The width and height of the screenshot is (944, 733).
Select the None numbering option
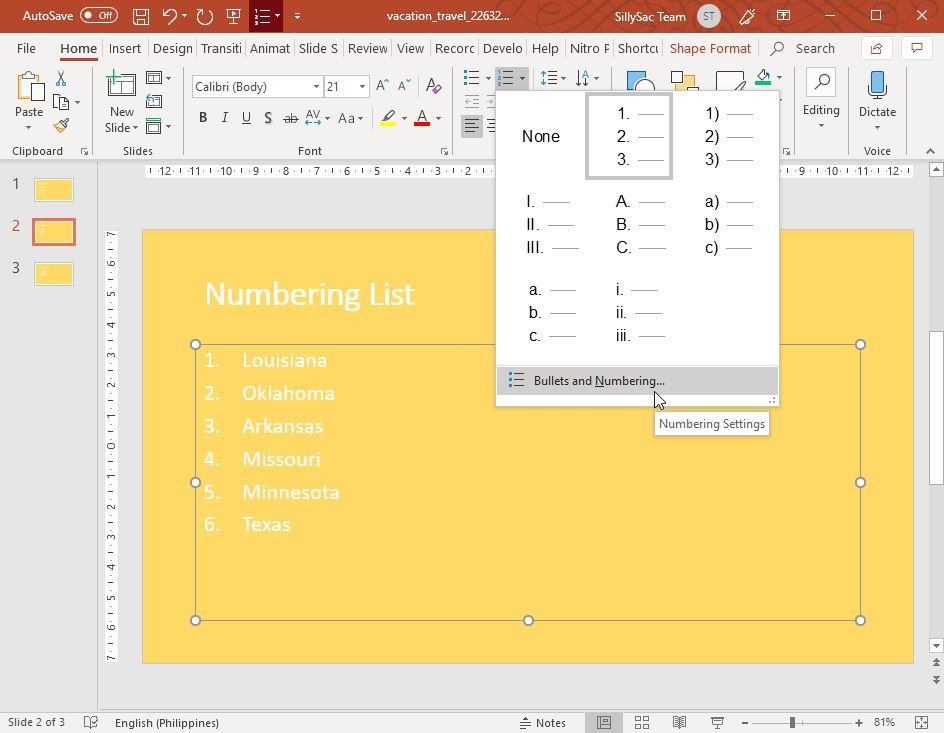[540, 137]
